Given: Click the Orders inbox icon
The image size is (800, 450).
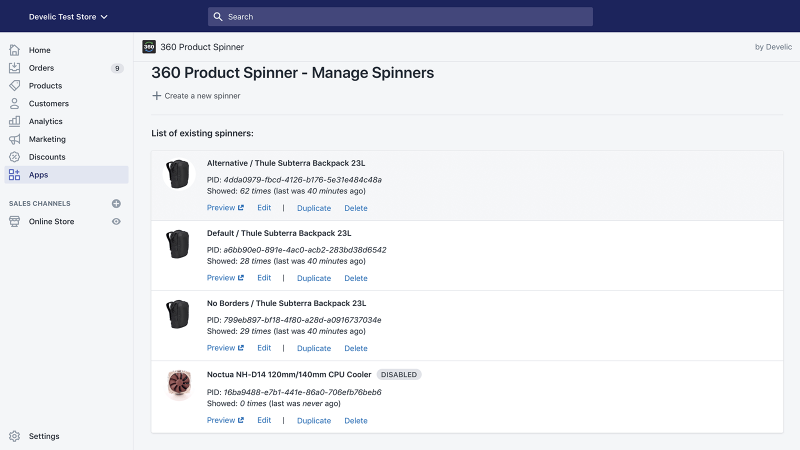Looking at the screenshot, I should click(14, 68).
